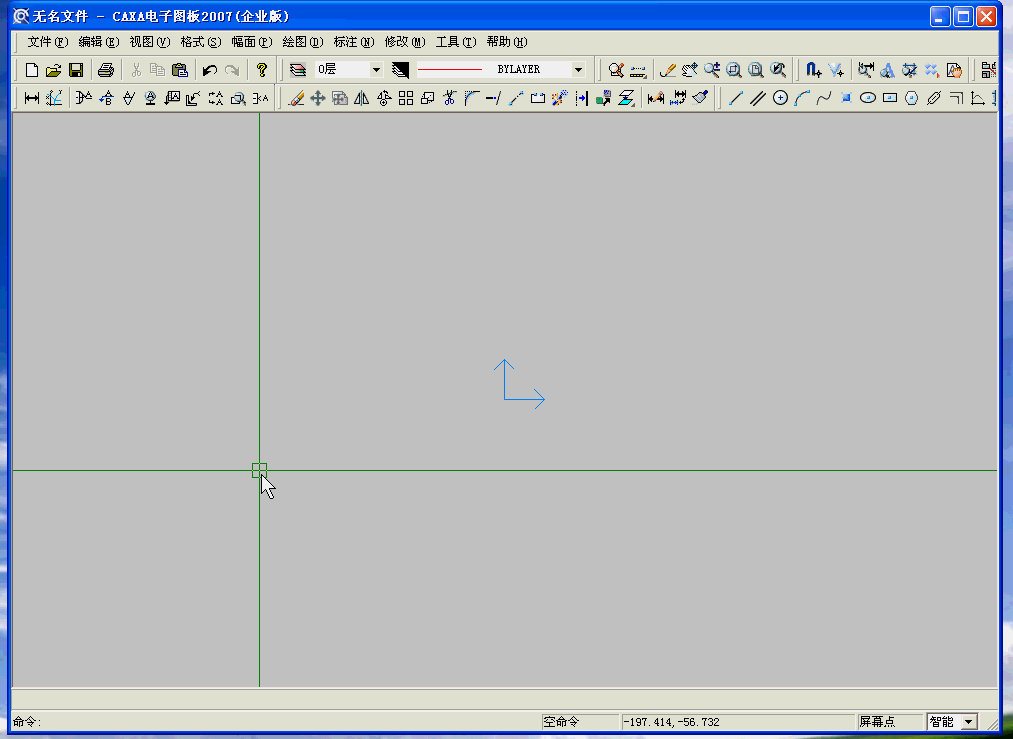Click the New file icon
The height and width of the screenshot is (739, 1013).
click(x=32, y=70)
